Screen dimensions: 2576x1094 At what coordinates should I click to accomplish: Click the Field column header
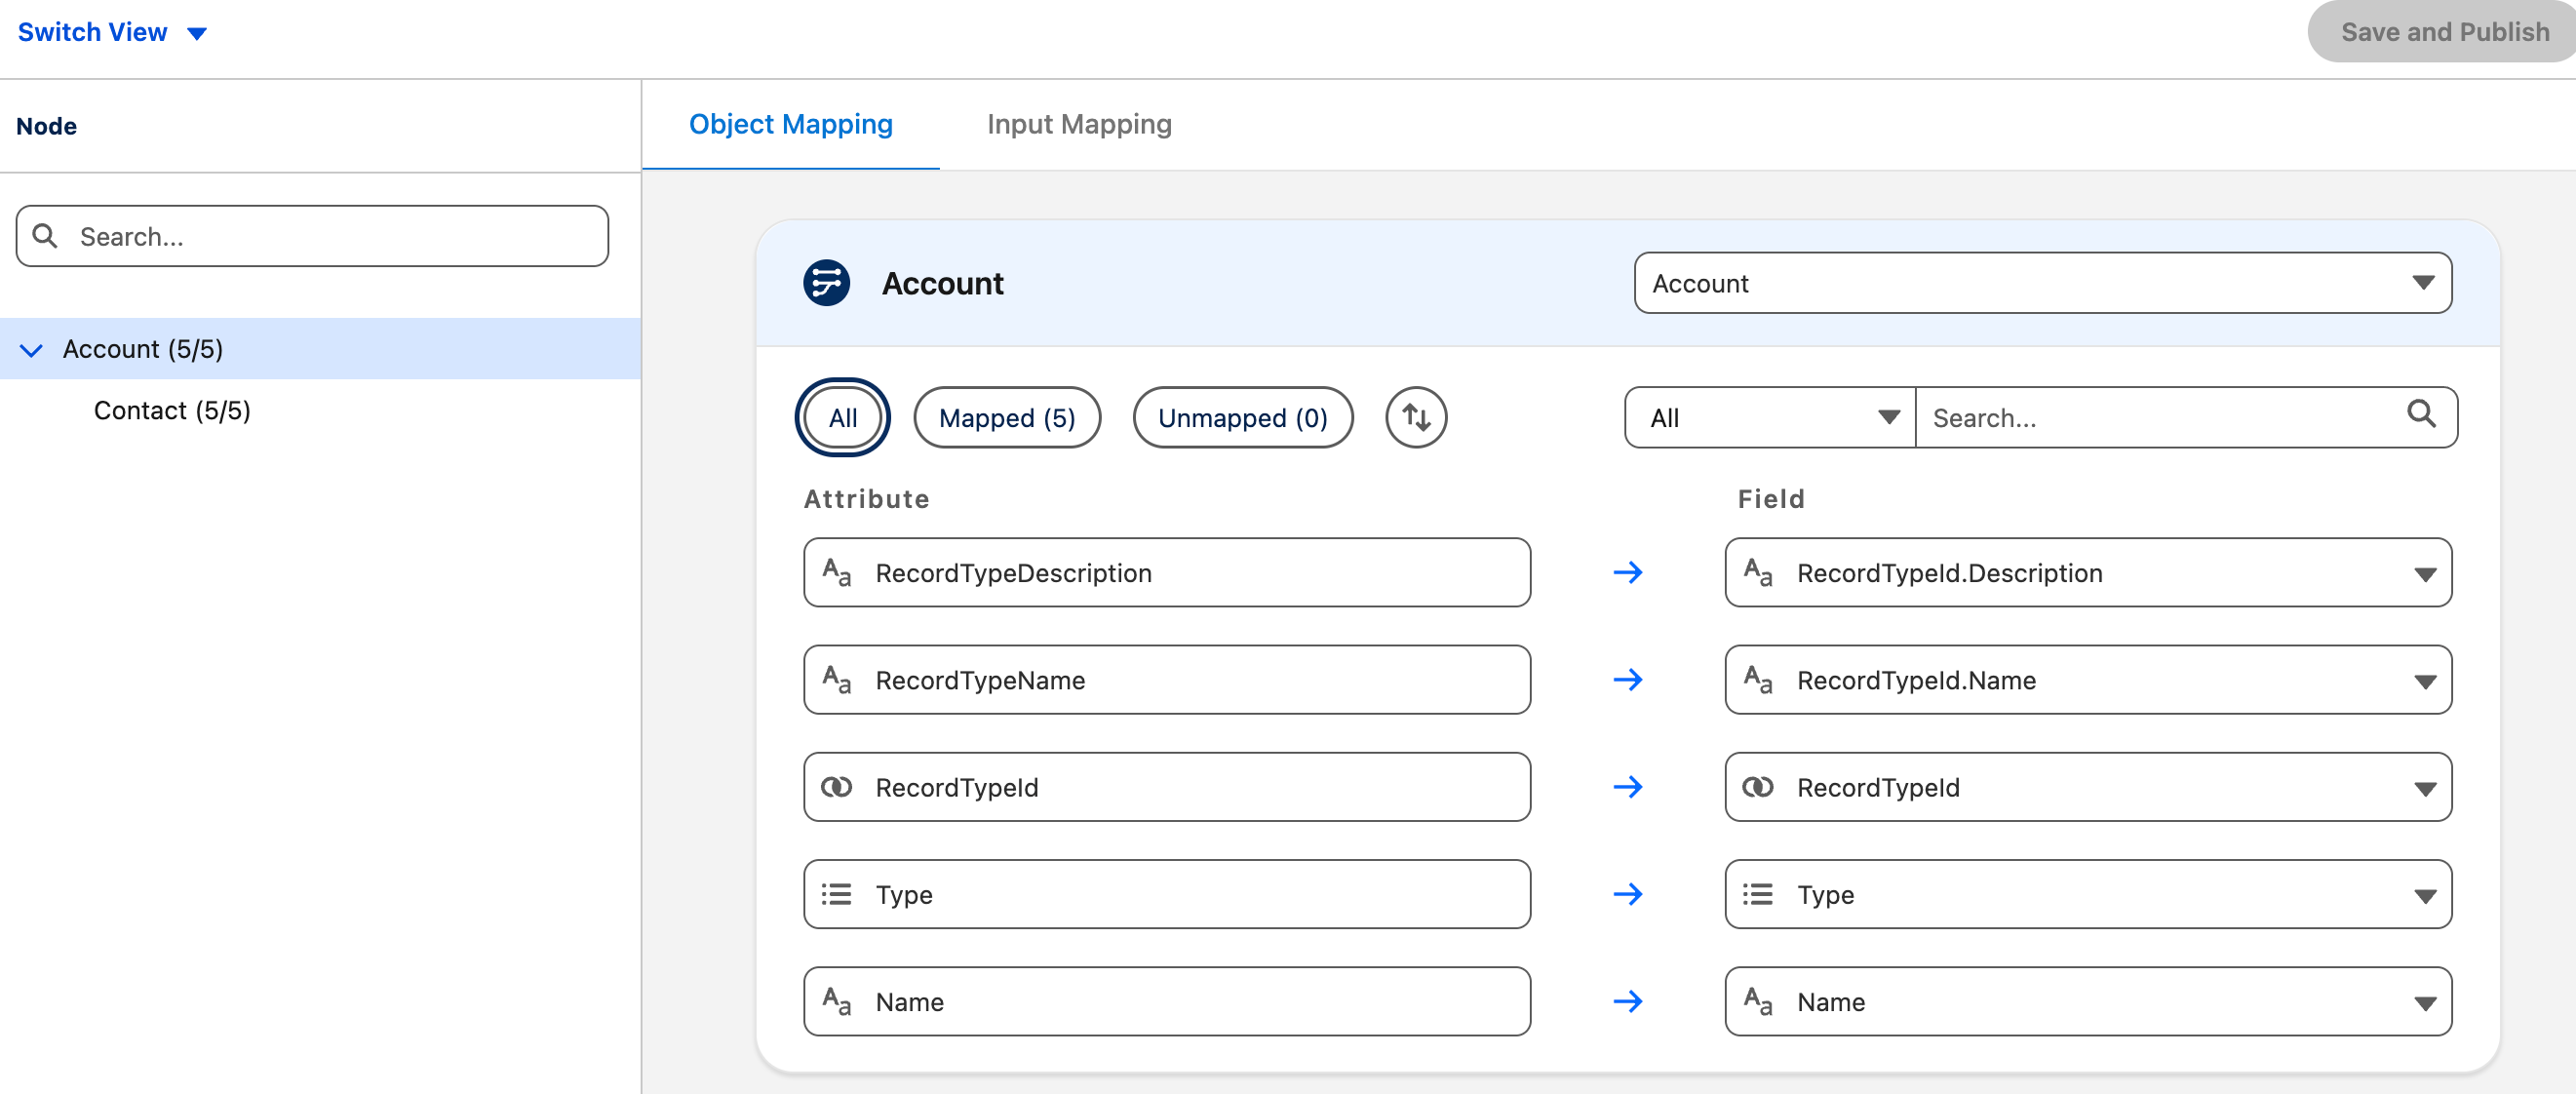coord(1770,499)
